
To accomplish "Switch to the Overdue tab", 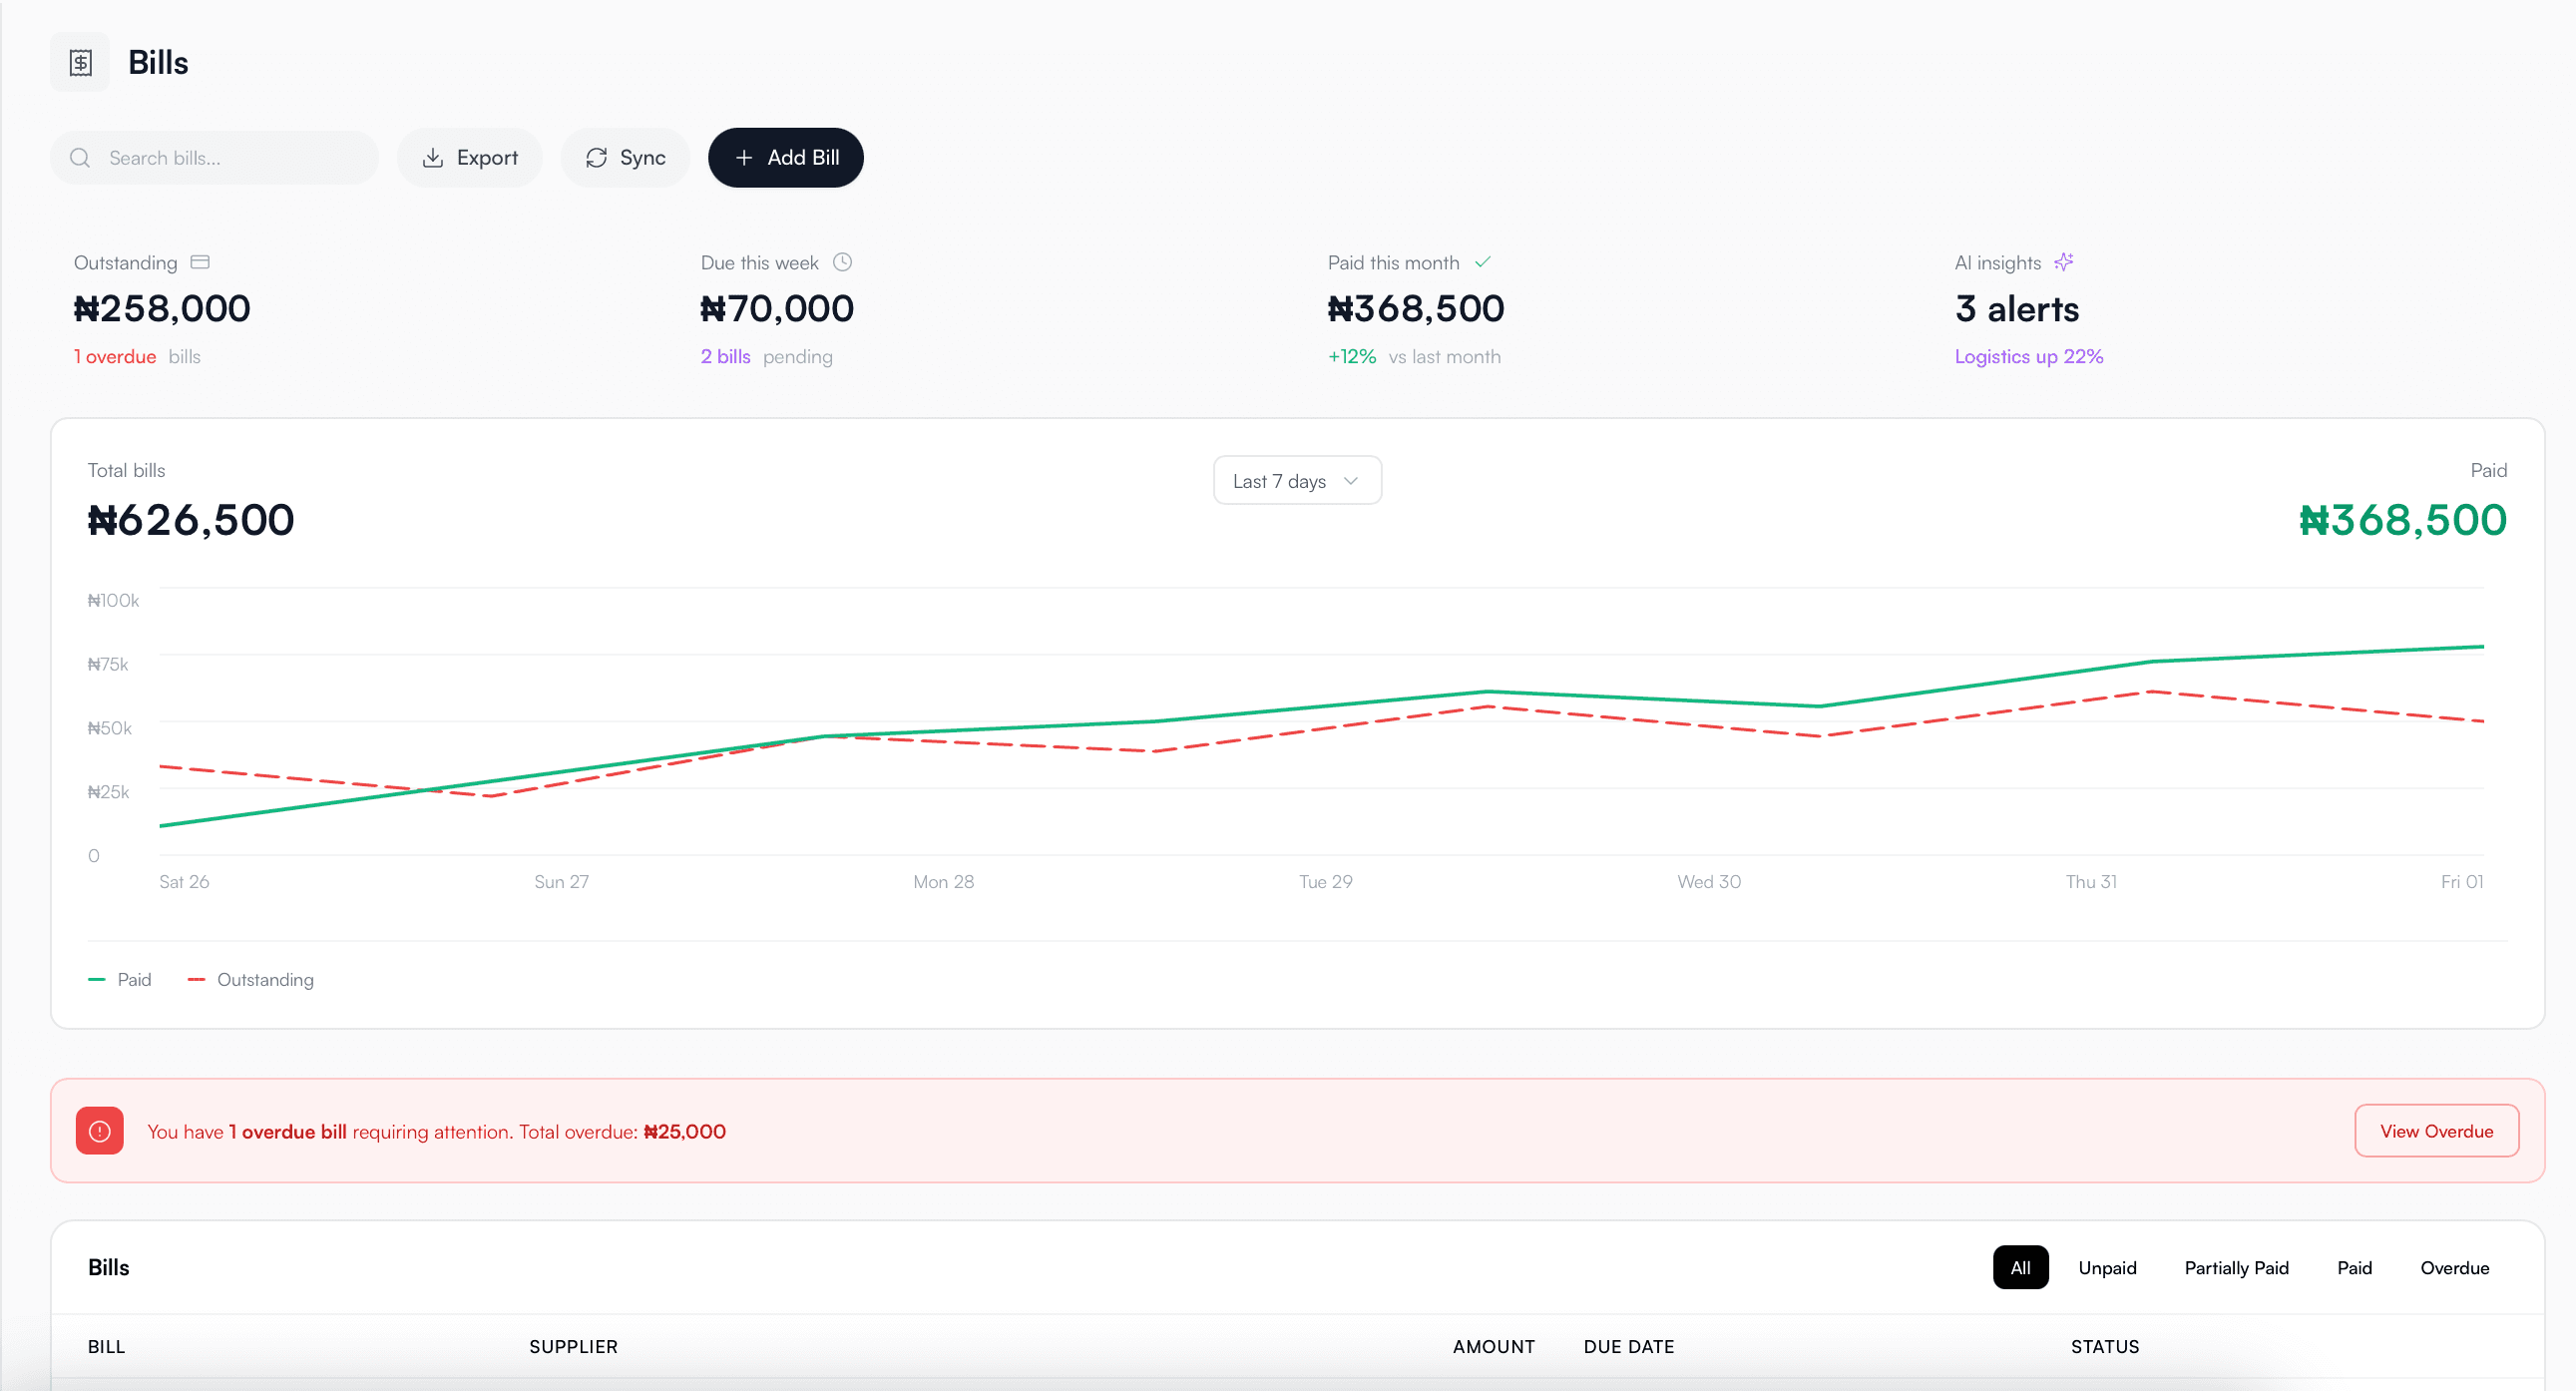I will tap(2455, 1267).
